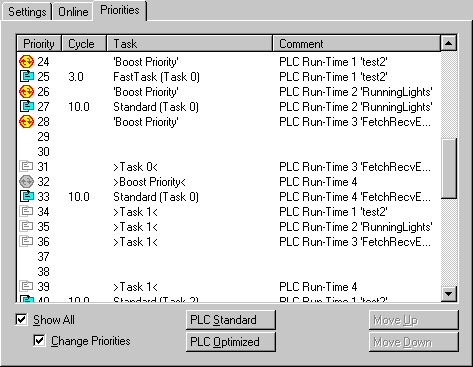This screenshot has width=473, height=367.
Task: Select Standard (Task 0) at priority 33
Action: tap(156, 197)
